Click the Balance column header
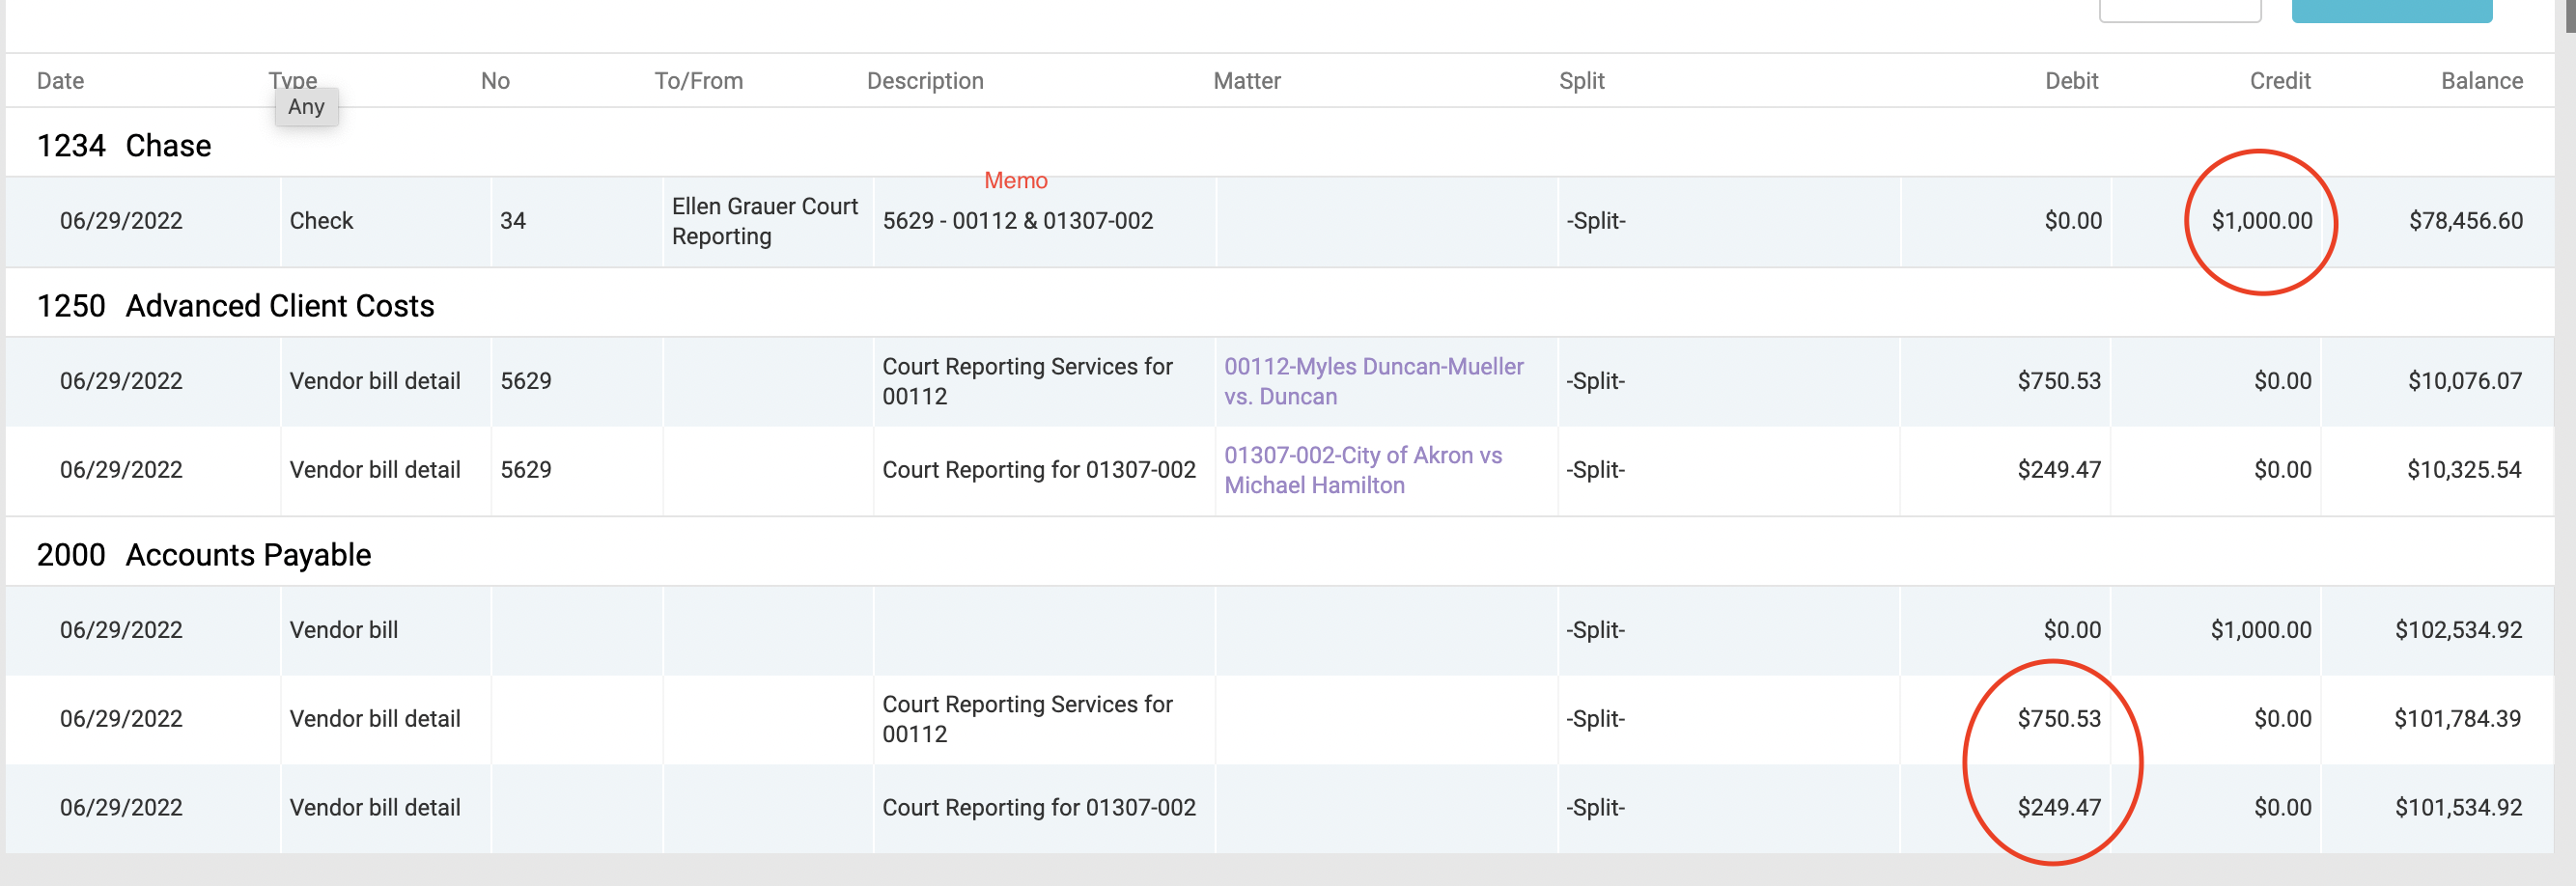2576x886 pixels. [2482, 81]
